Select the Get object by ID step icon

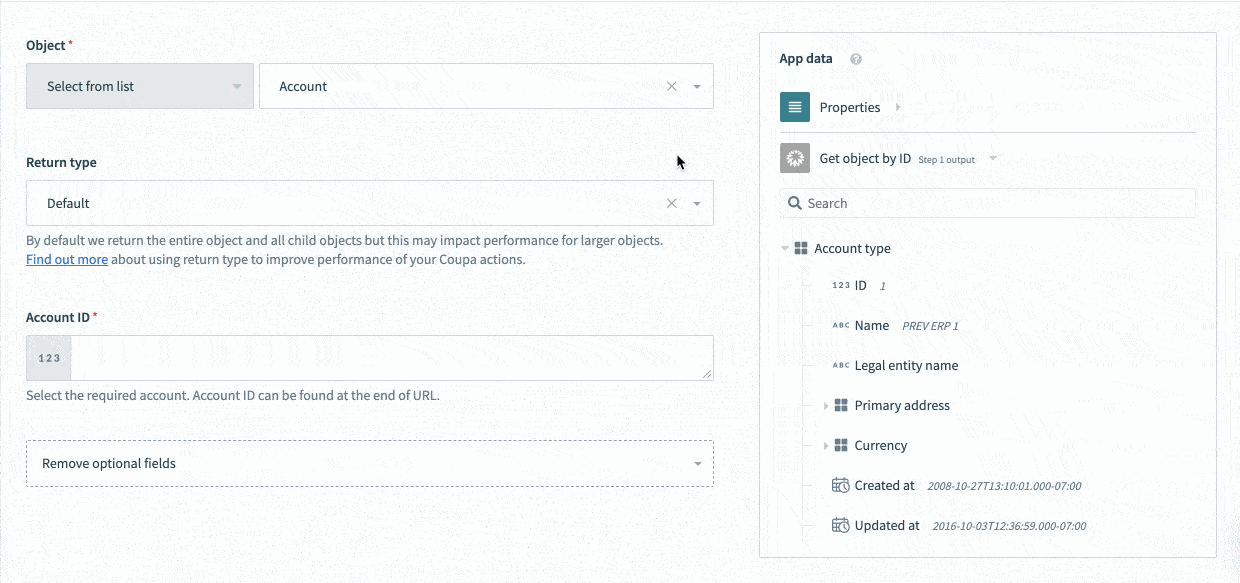click(x=794, y=158)
